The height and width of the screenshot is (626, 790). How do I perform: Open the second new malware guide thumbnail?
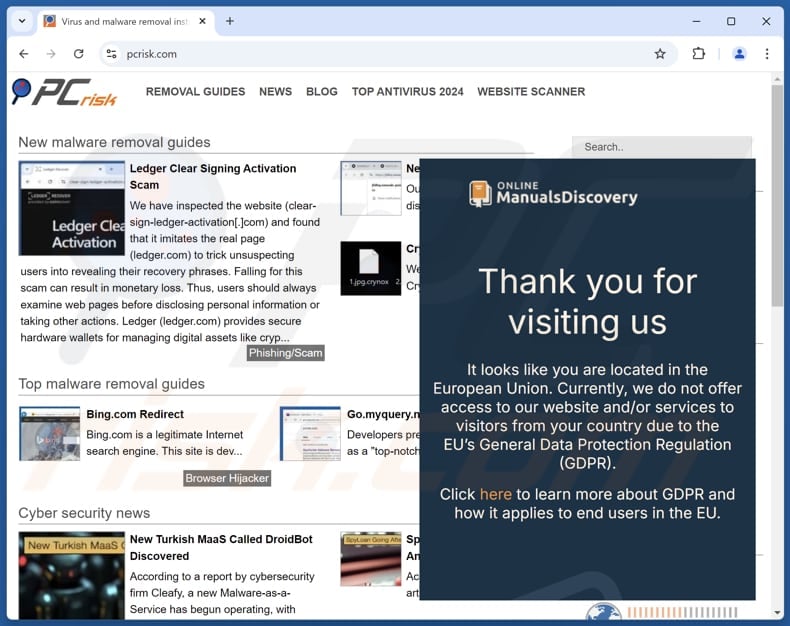click(x=371, y=188)
